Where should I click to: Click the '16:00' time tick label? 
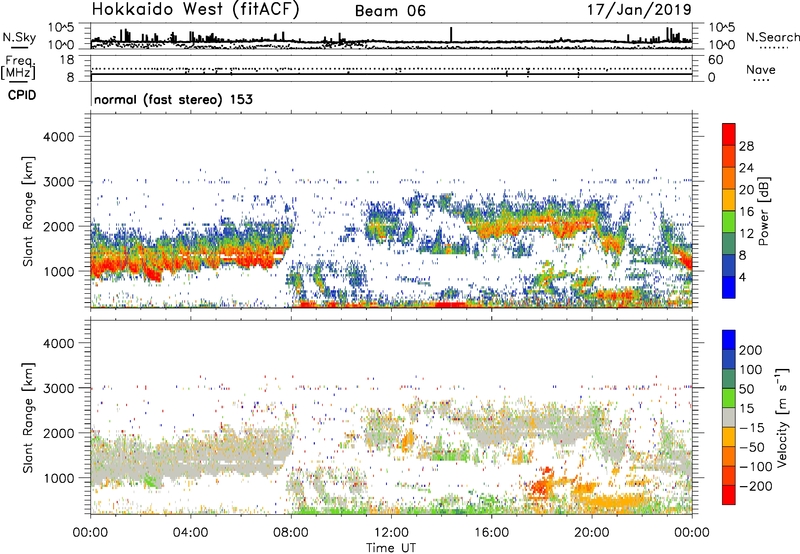[491, 533]
